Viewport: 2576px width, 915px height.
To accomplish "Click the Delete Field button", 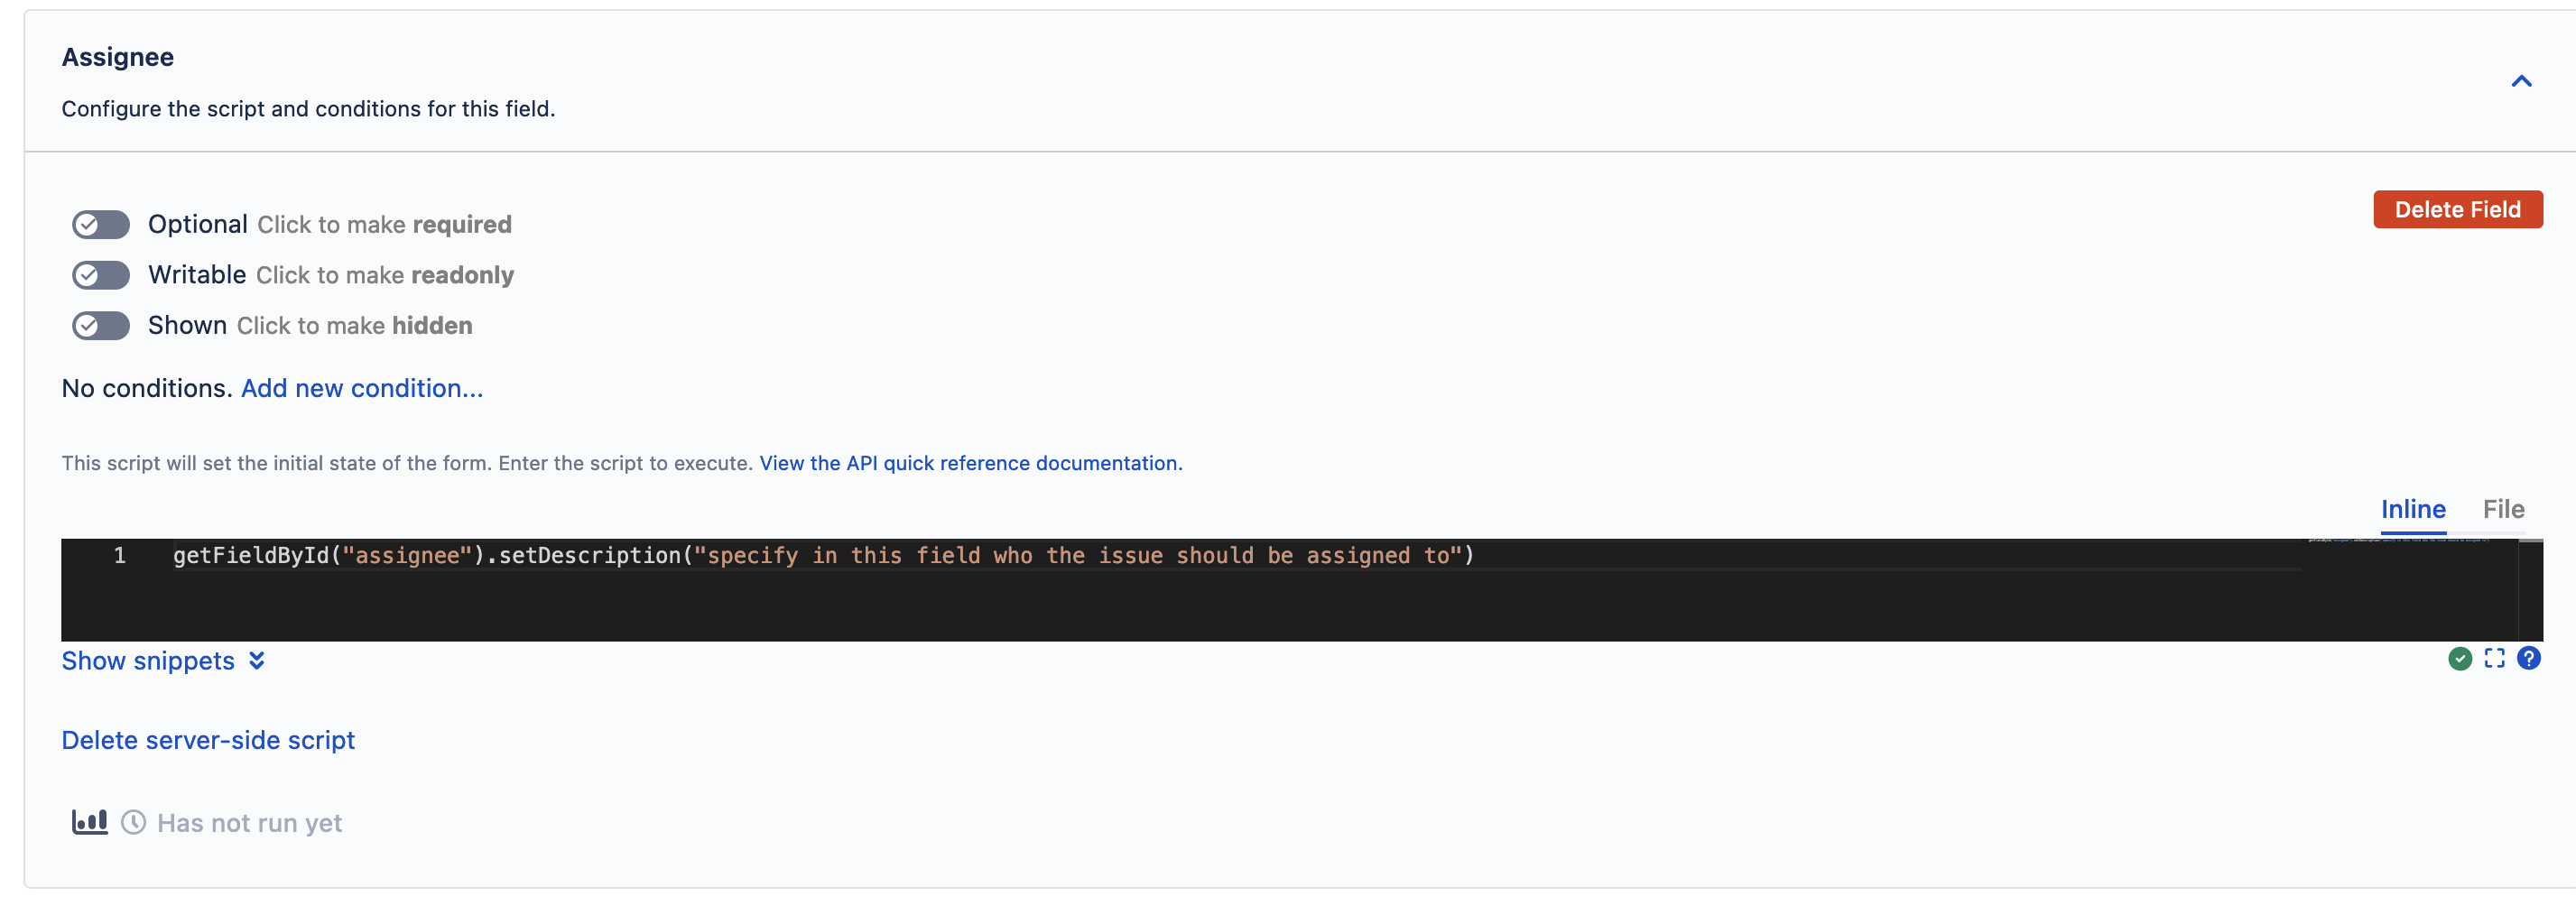I will pyautogui.click(x=2457, y=209).
